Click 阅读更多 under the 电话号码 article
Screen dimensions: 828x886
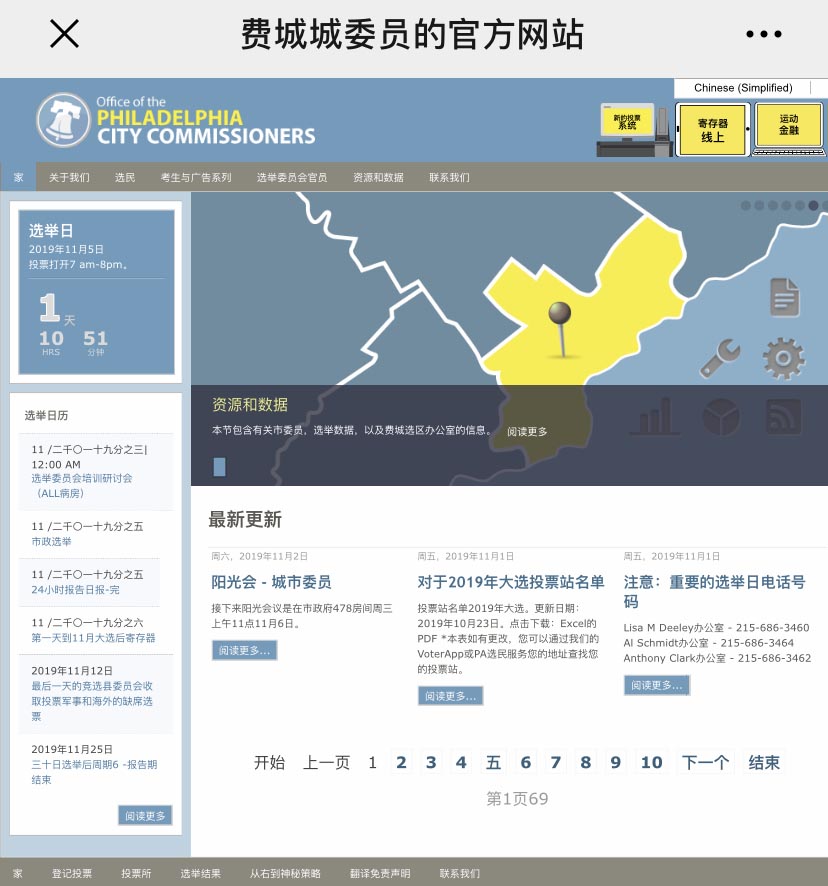tap(657, 685)
